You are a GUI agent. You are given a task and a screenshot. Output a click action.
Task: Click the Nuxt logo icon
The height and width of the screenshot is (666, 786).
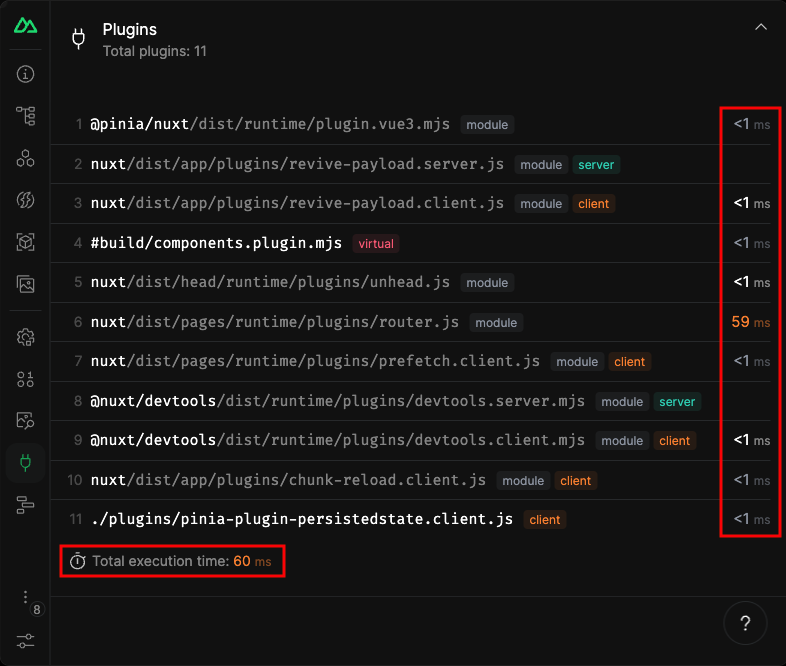26,25
